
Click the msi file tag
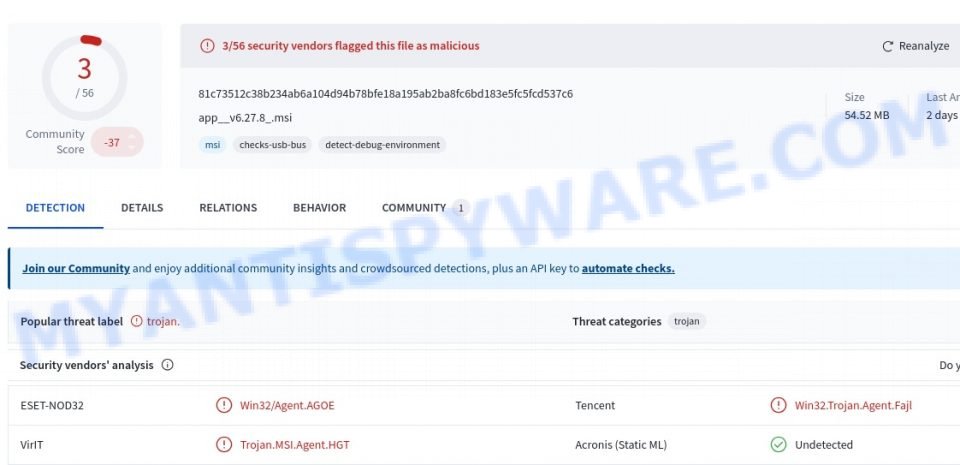pyautogui.click(x=212, y=145)
